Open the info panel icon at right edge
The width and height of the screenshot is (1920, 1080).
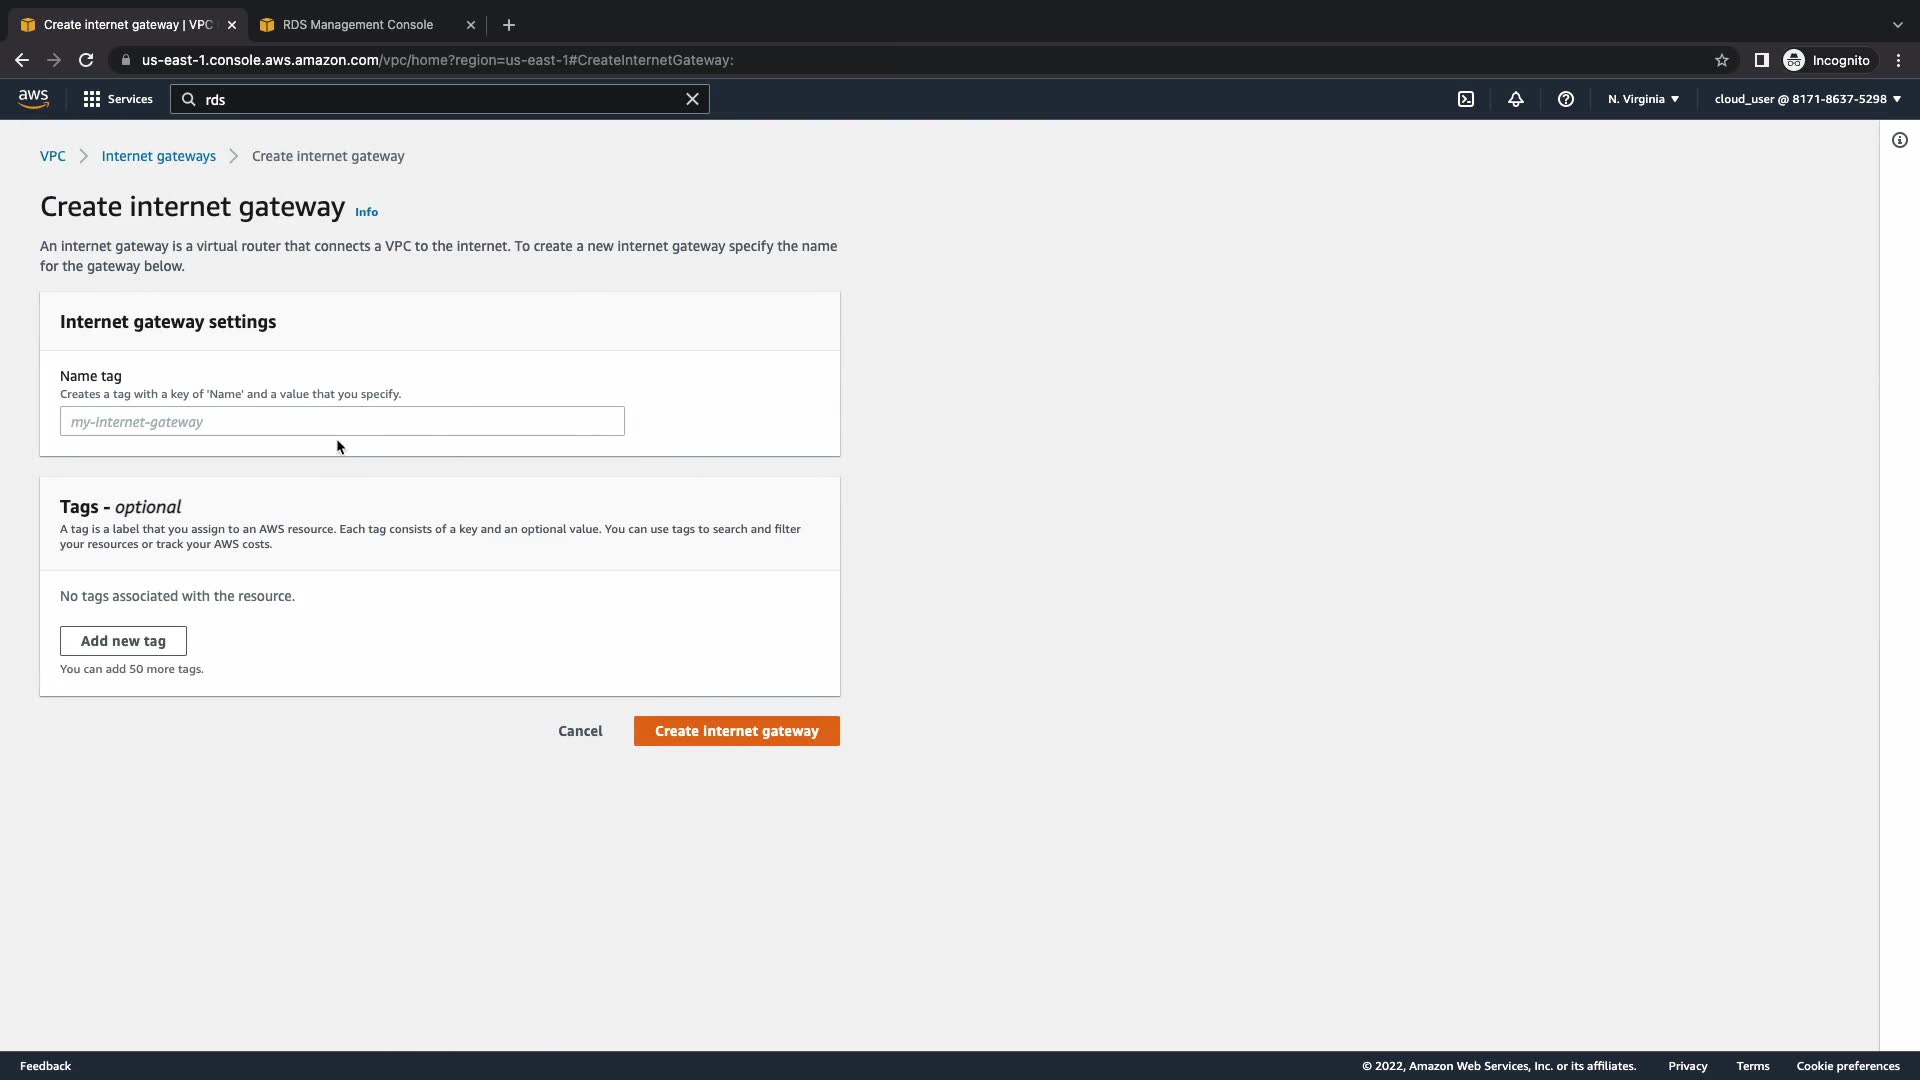tap(1900, 140)
